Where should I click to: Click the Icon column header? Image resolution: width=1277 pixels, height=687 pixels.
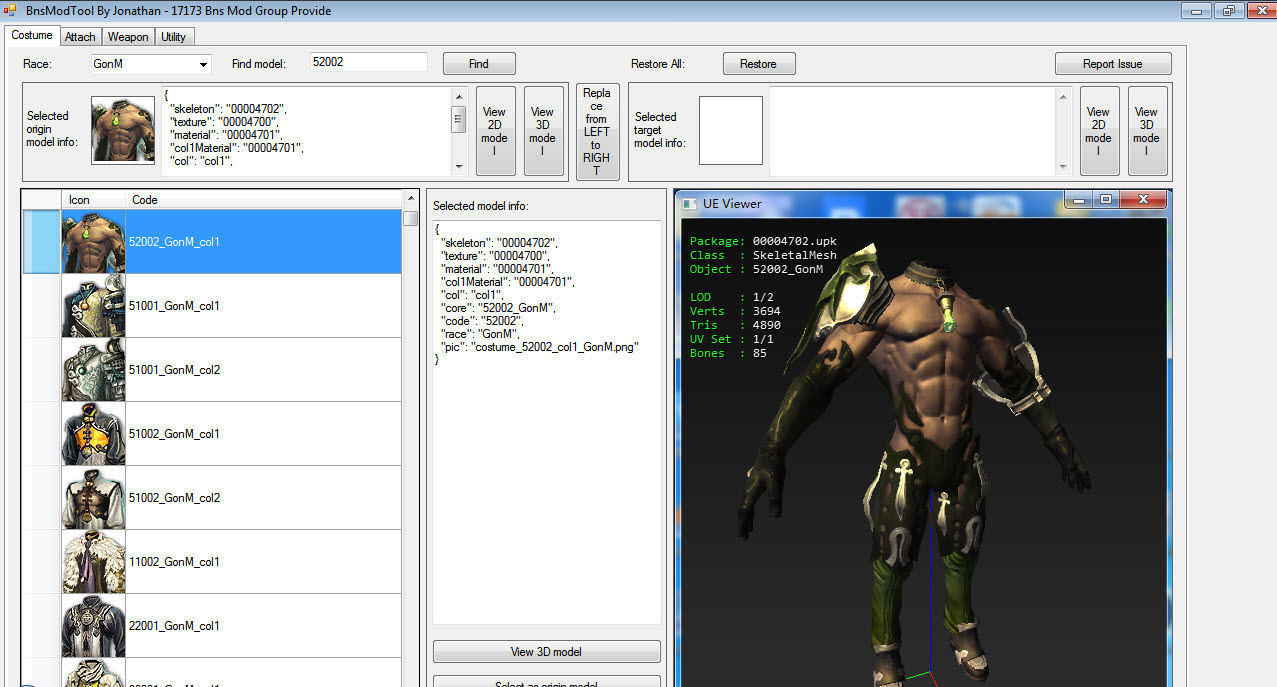point(93,200)
